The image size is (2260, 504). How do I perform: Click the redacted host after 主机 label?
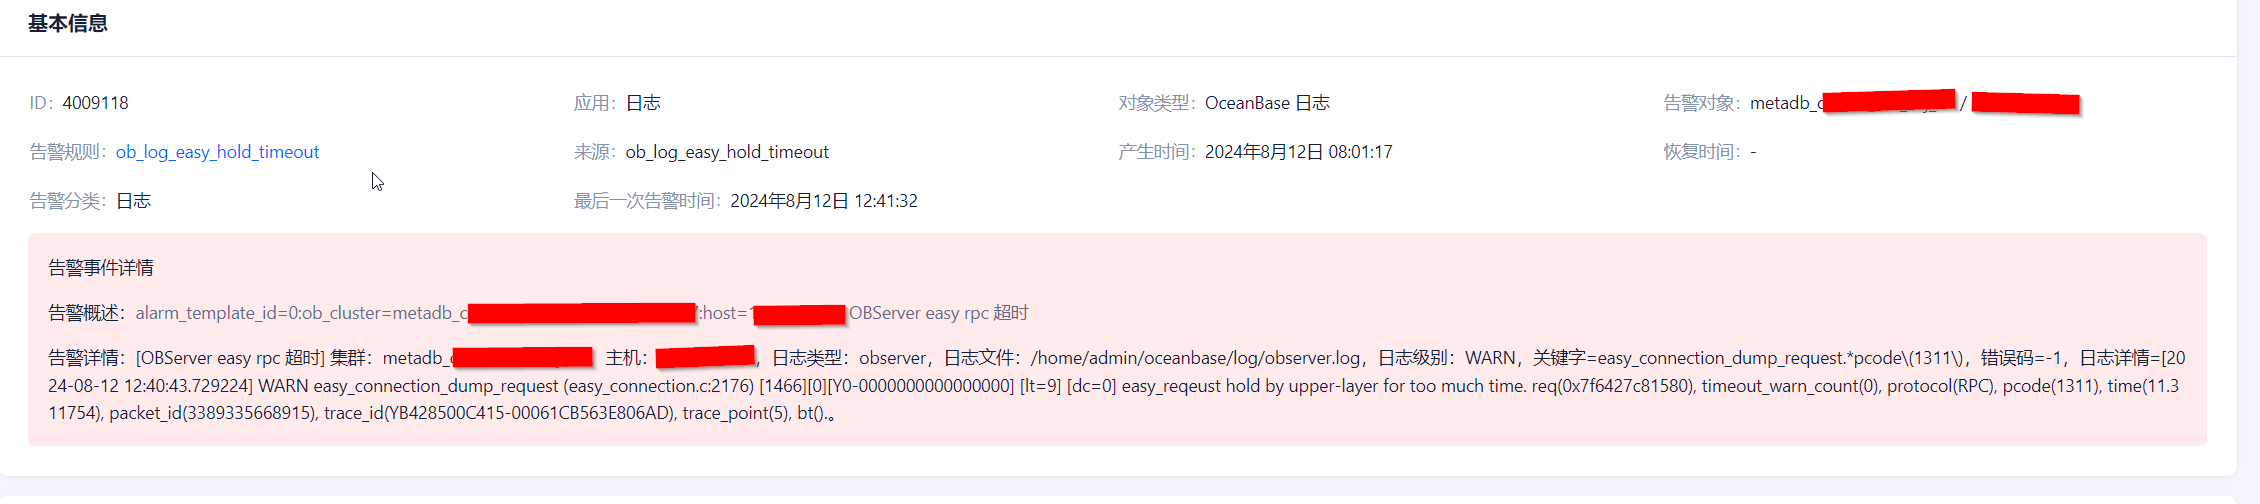706,357
